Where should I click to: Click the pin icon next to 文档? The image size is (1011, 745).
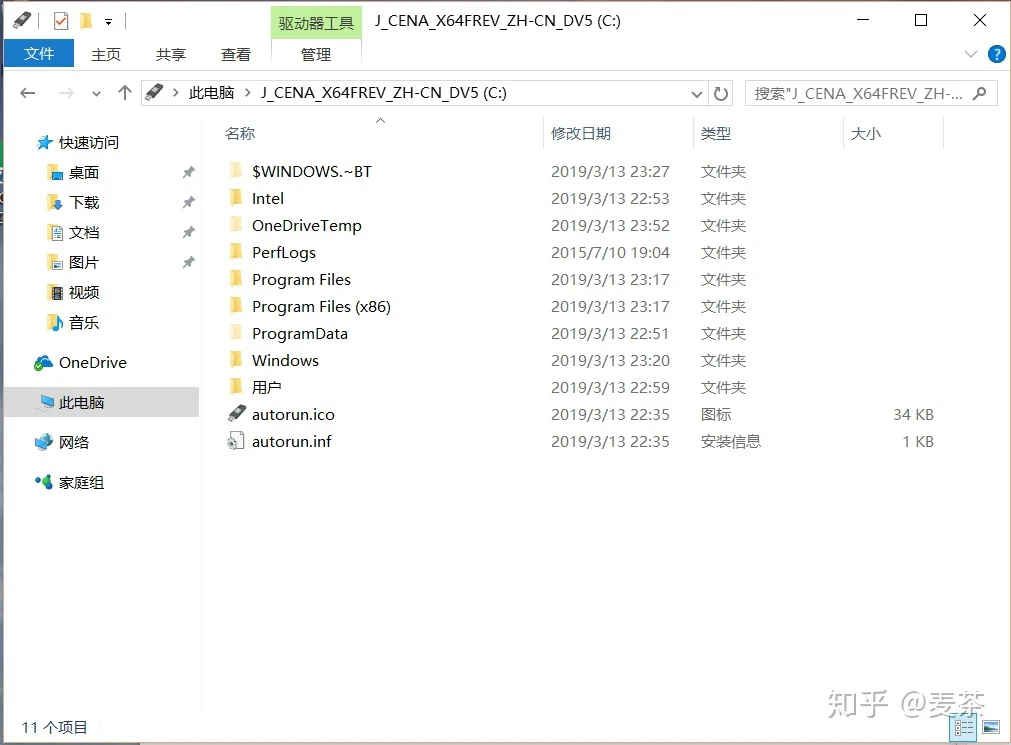(188, 232)
